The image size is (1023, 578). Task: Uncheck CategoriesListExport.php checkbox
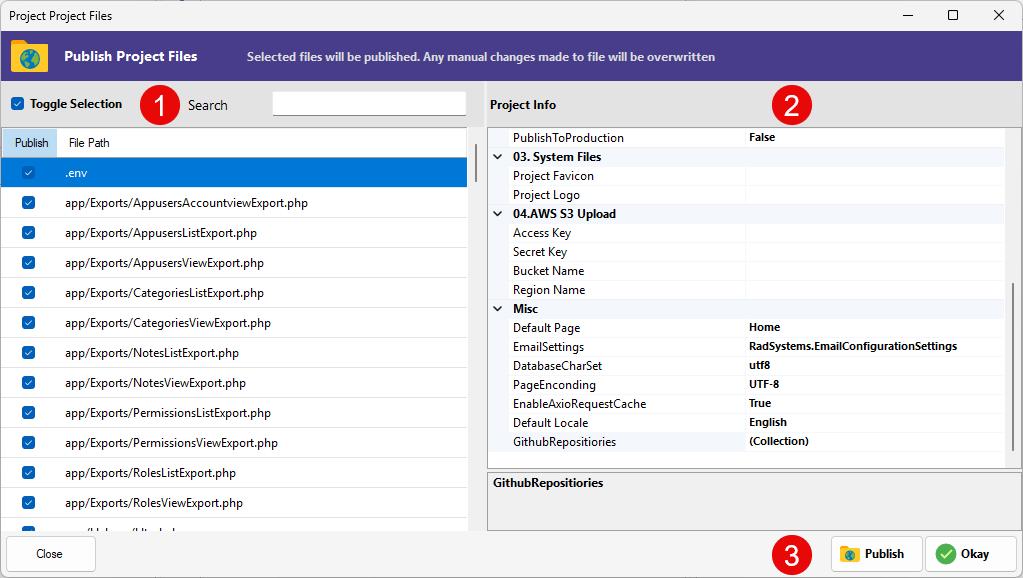pos(28,293)
